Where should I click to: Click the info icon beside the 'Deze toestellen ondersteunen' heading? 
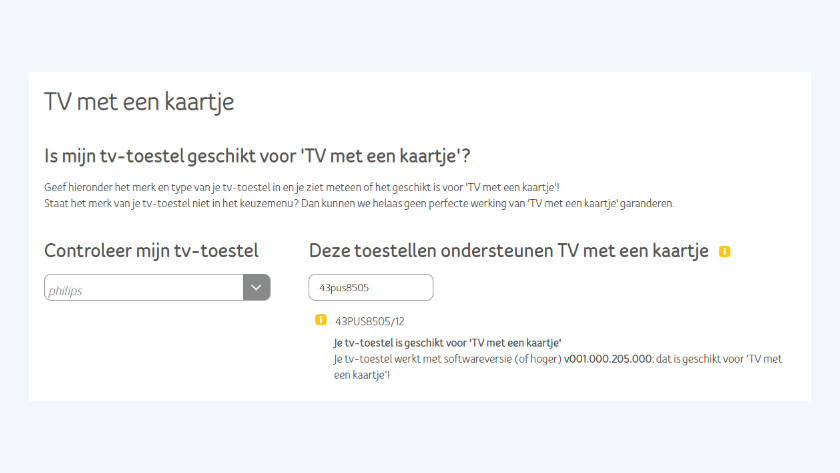(x=724, y=251)
